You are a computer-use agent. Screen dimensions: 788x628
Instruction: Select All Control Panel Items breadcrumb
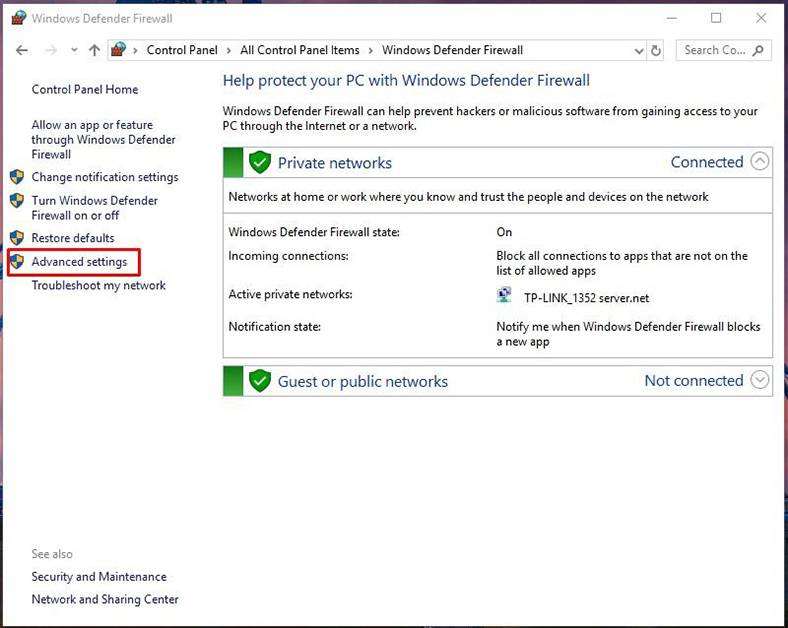coord(300,50)
